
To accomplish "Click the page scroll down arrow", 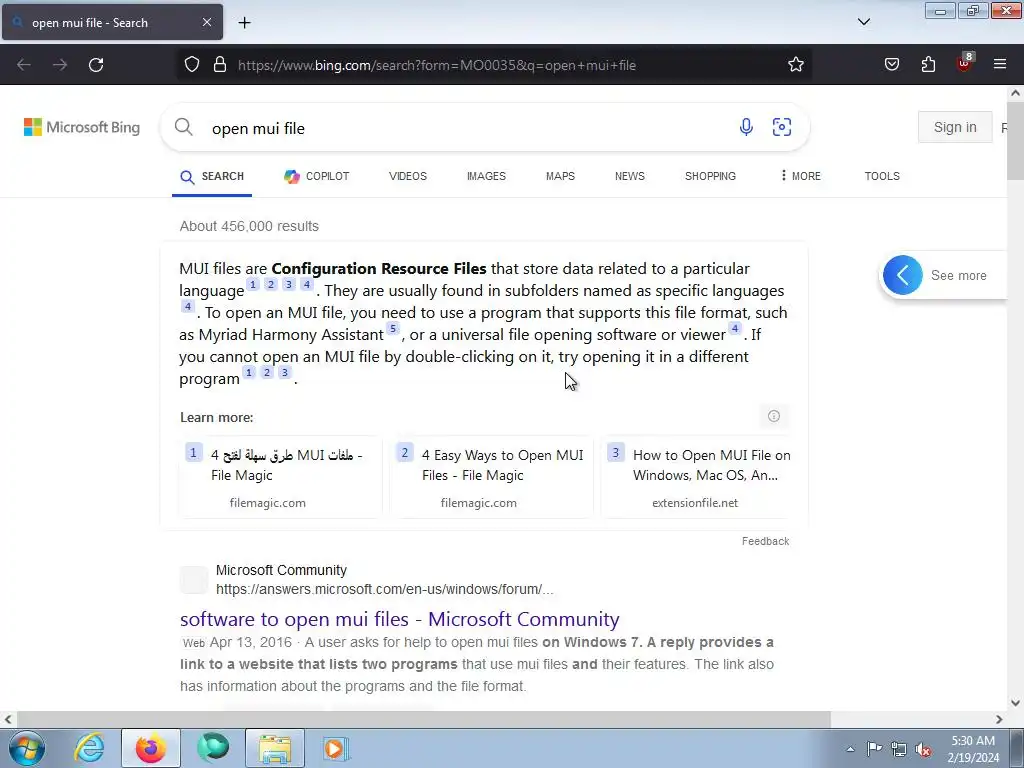I will 1015,703.
